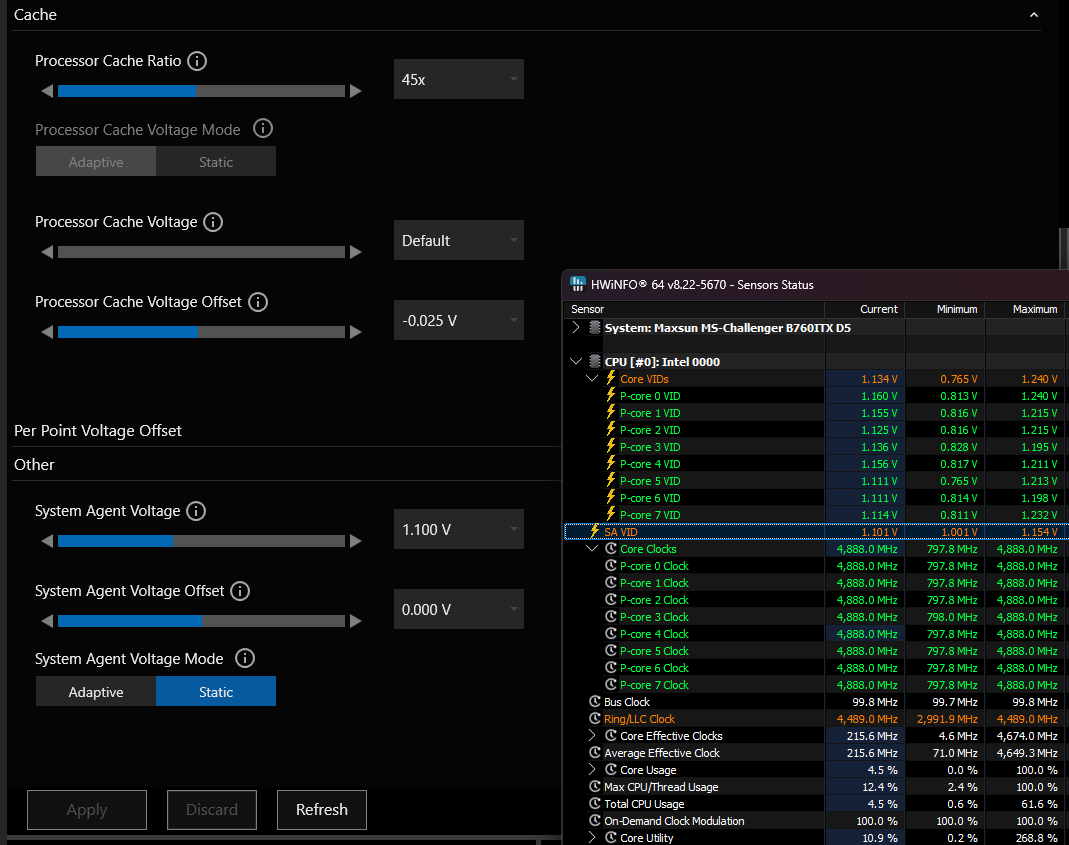This screenshot has width=1069, height=845.
Task: Click icon of Total CPU Usage row
Action: (594, 804)
